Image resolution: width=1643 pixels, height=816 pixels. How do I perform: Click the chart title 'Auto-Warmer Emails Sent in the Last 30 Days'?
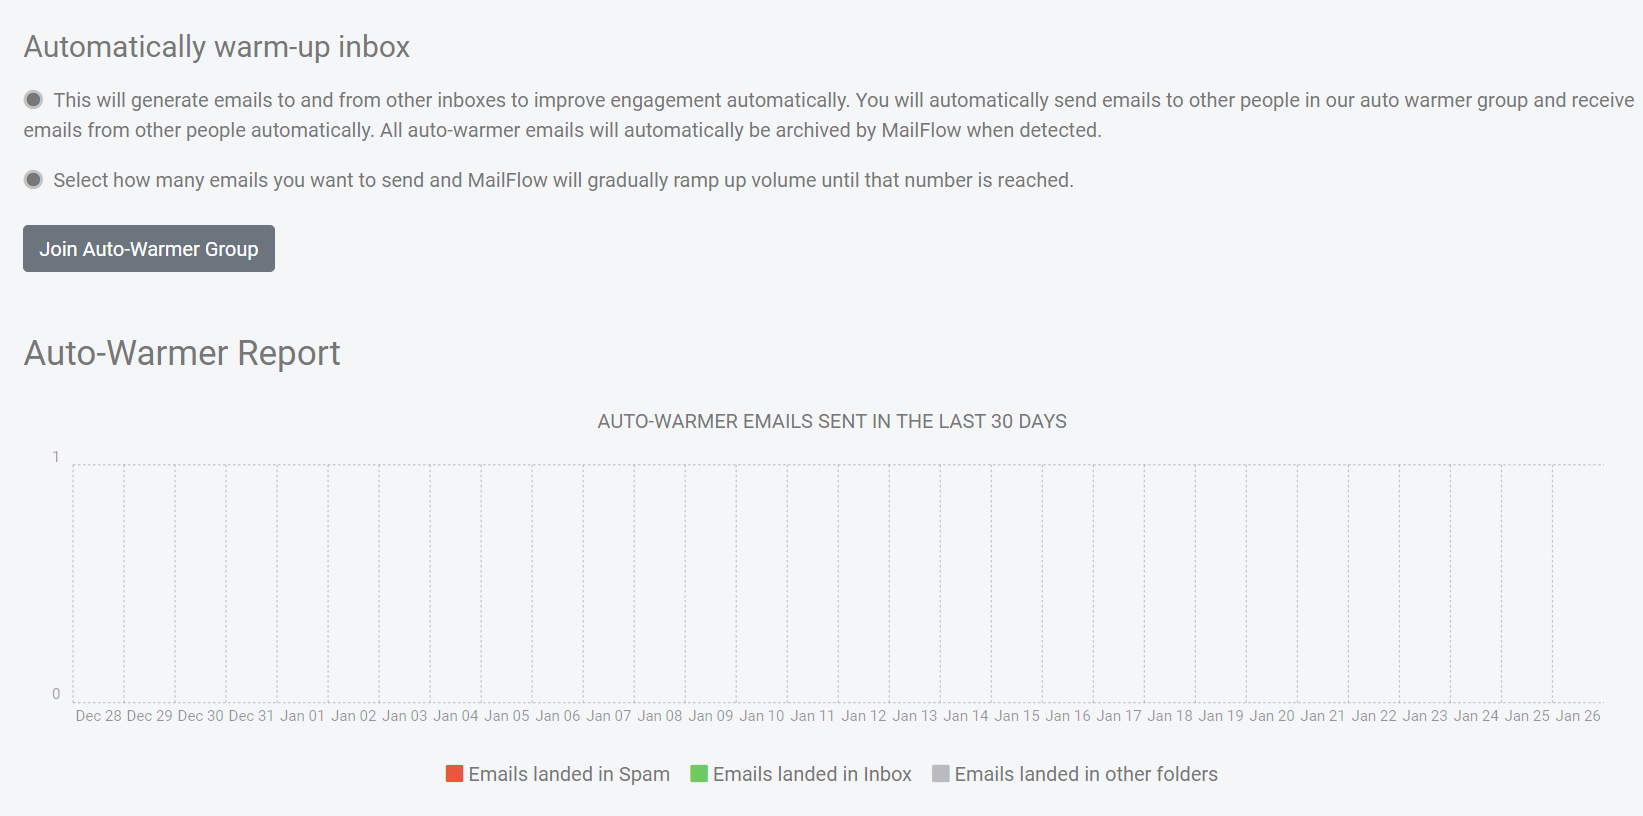click(831, 421)
